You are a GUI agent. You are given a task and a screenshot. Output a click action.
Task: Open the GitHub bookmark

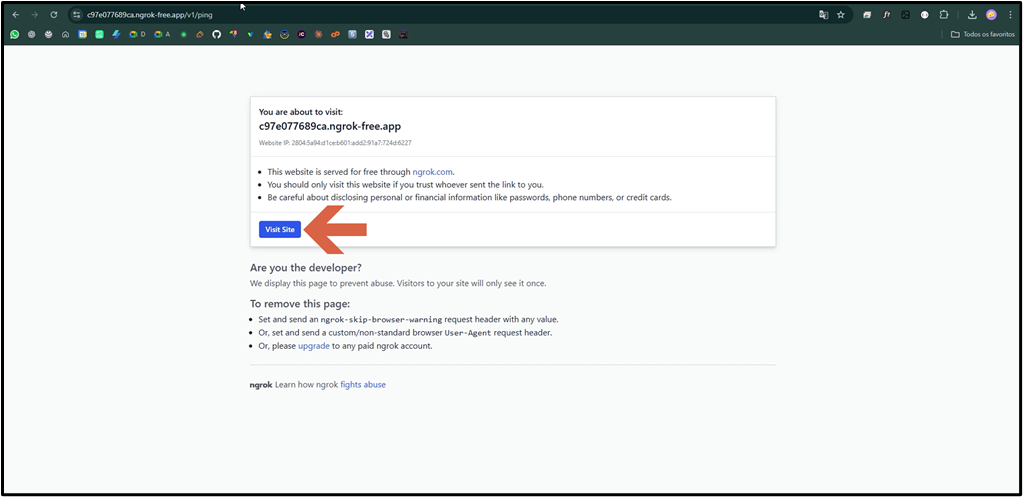(217, 35)
